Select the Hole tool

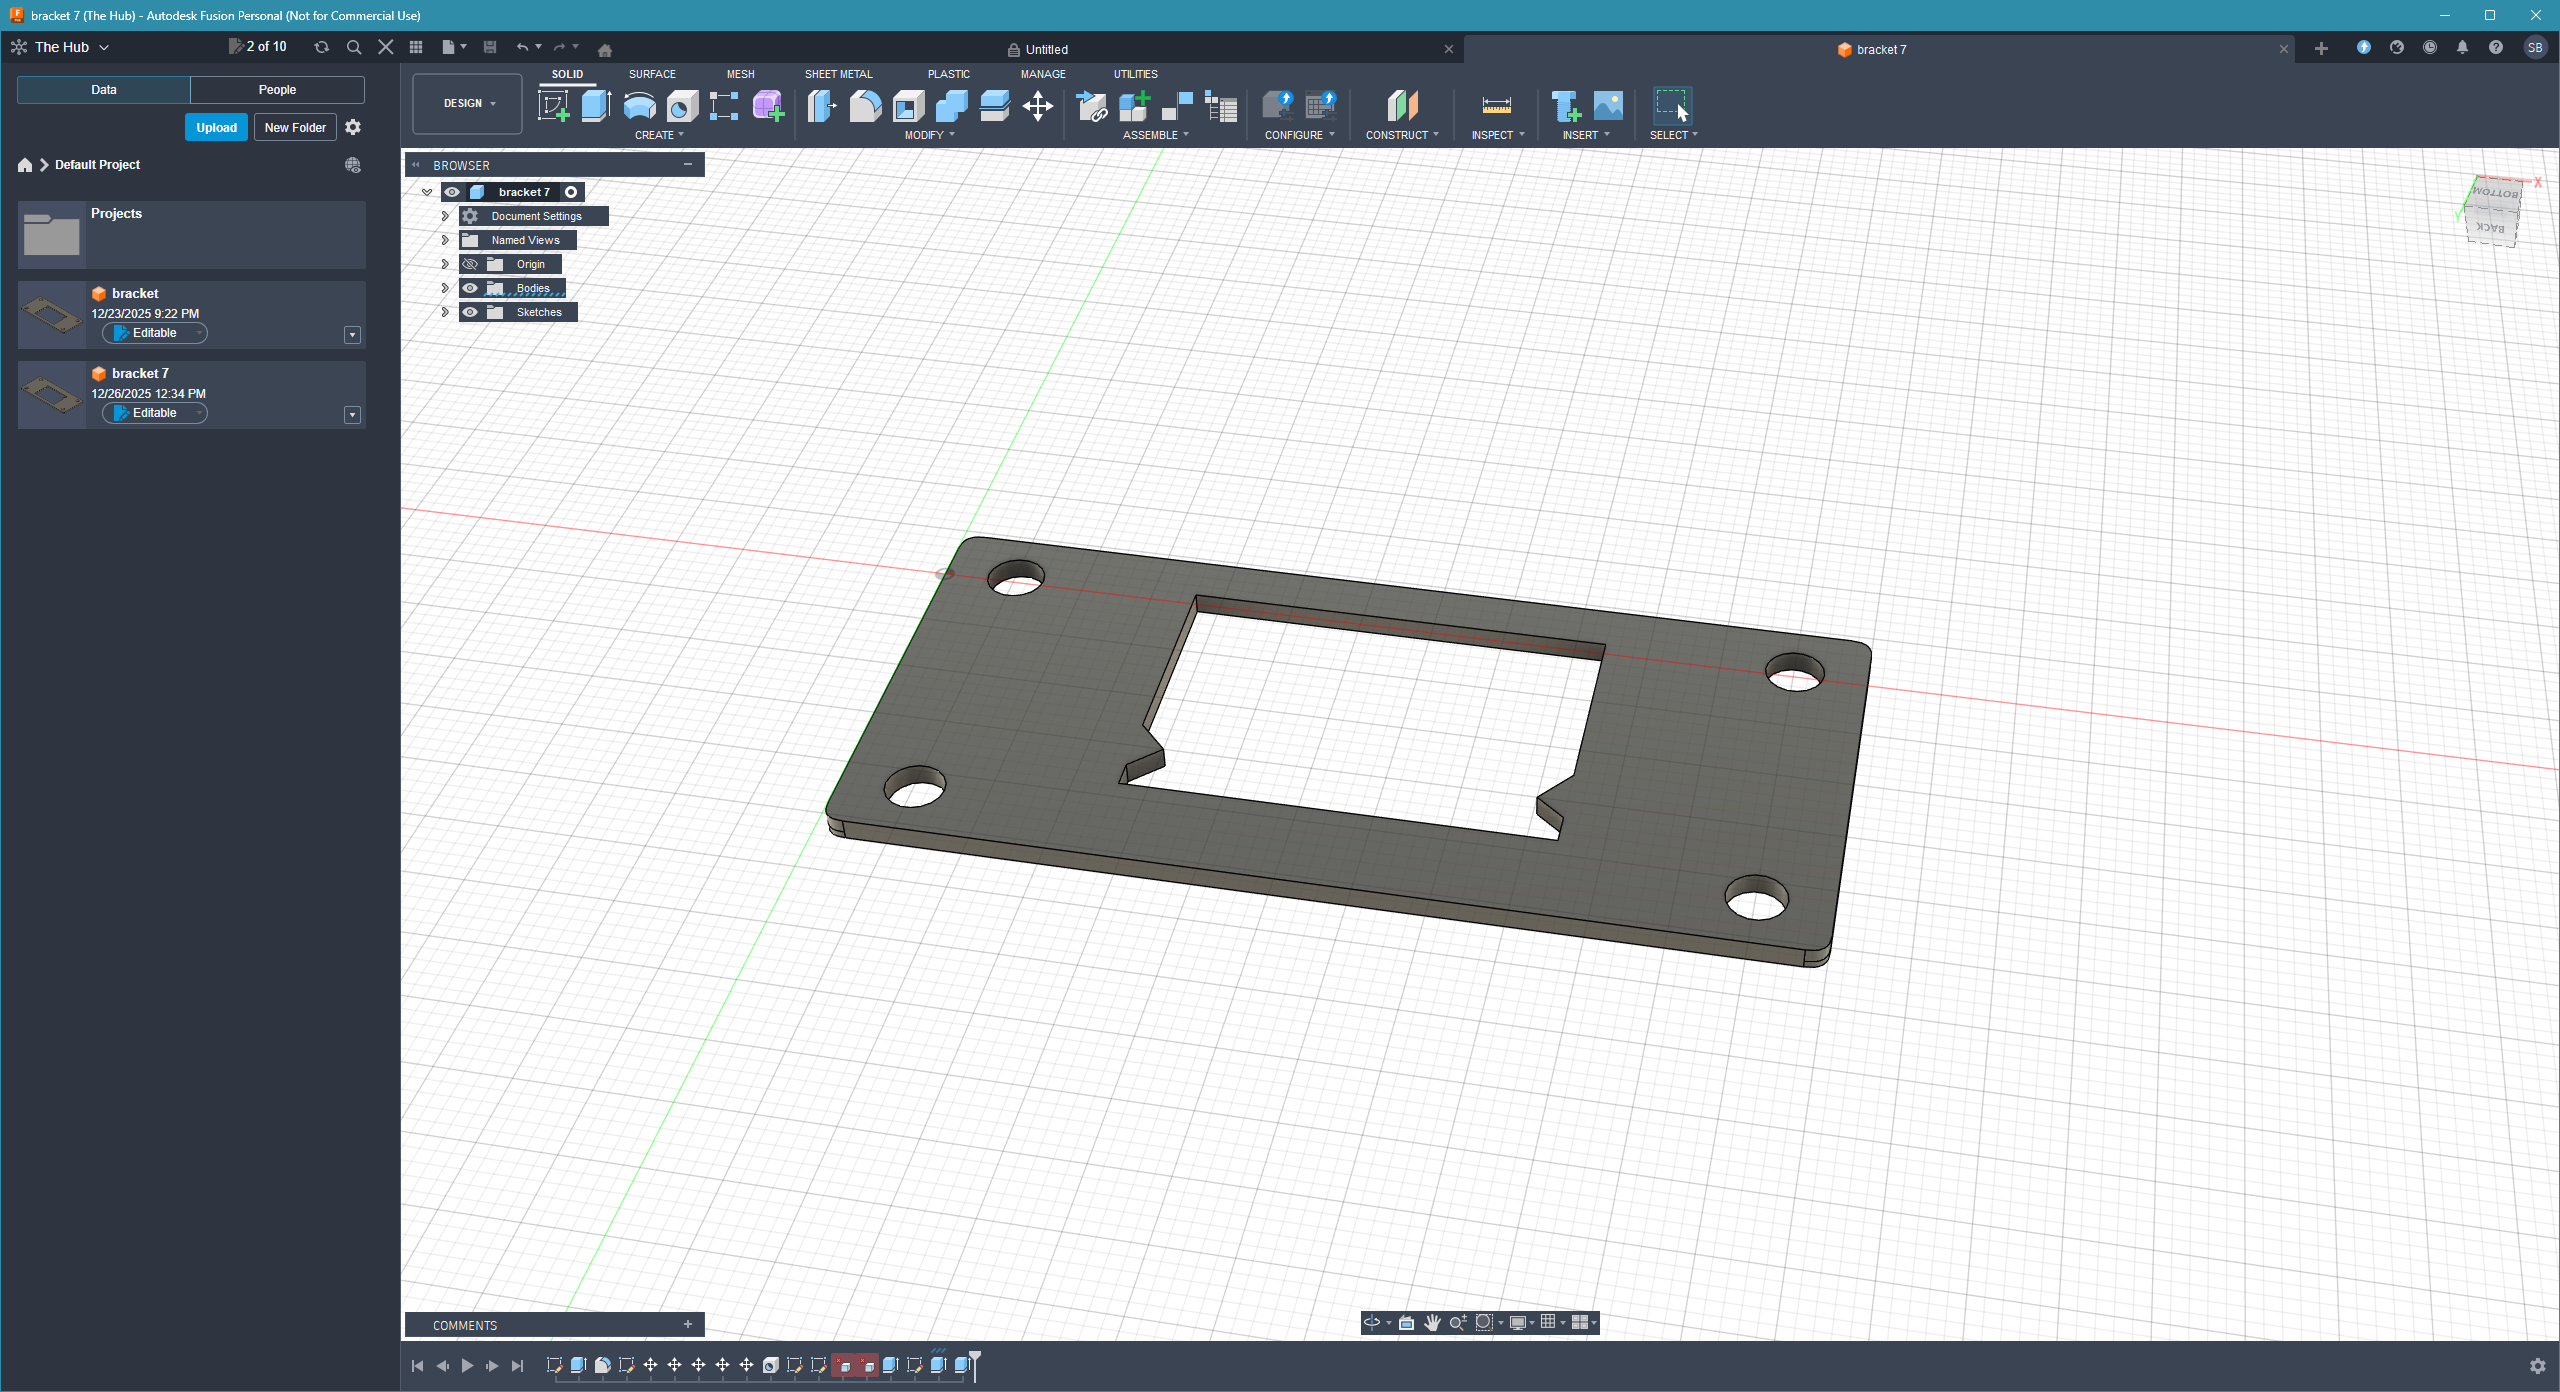[x=682, y=105]
